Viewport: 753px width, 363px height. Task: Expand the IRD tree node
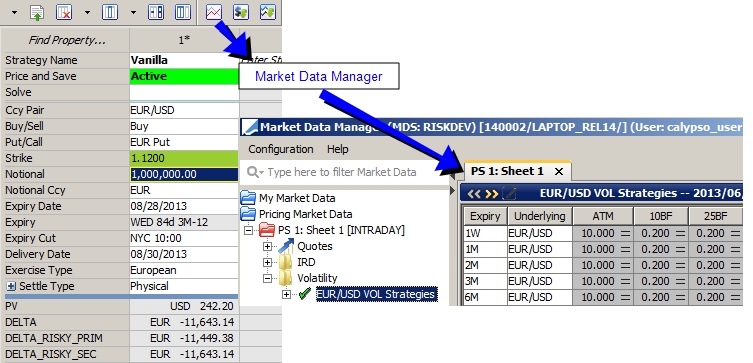[267, 263]
